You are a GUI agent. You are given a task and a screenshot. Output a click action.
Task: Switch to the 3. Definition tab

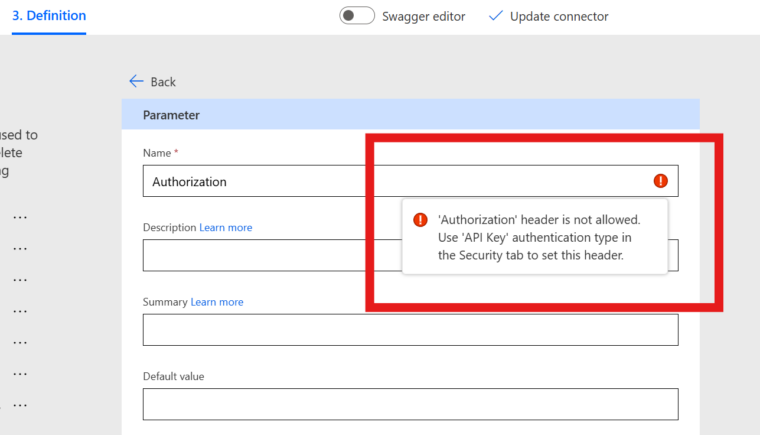49,16
